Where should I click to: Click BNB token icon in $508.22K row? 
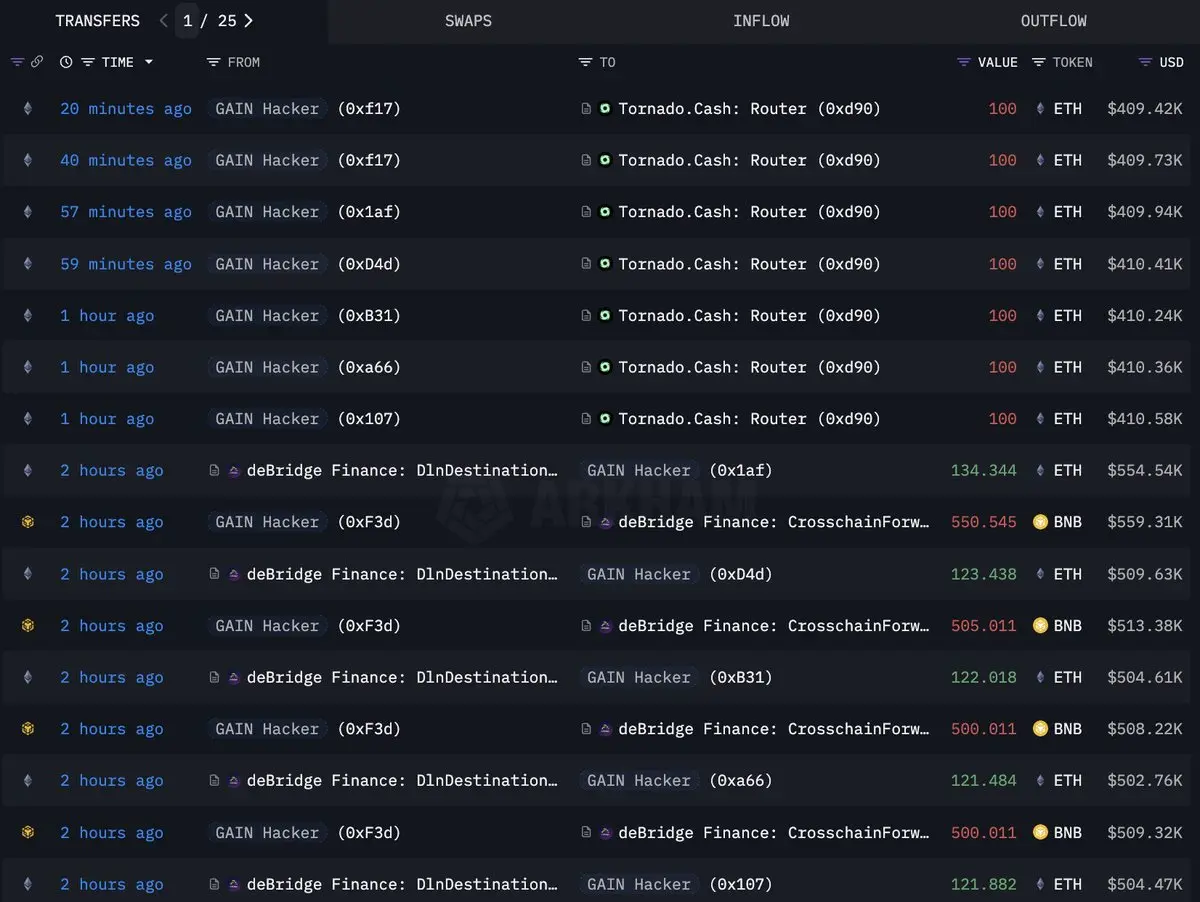[1040, 729]
